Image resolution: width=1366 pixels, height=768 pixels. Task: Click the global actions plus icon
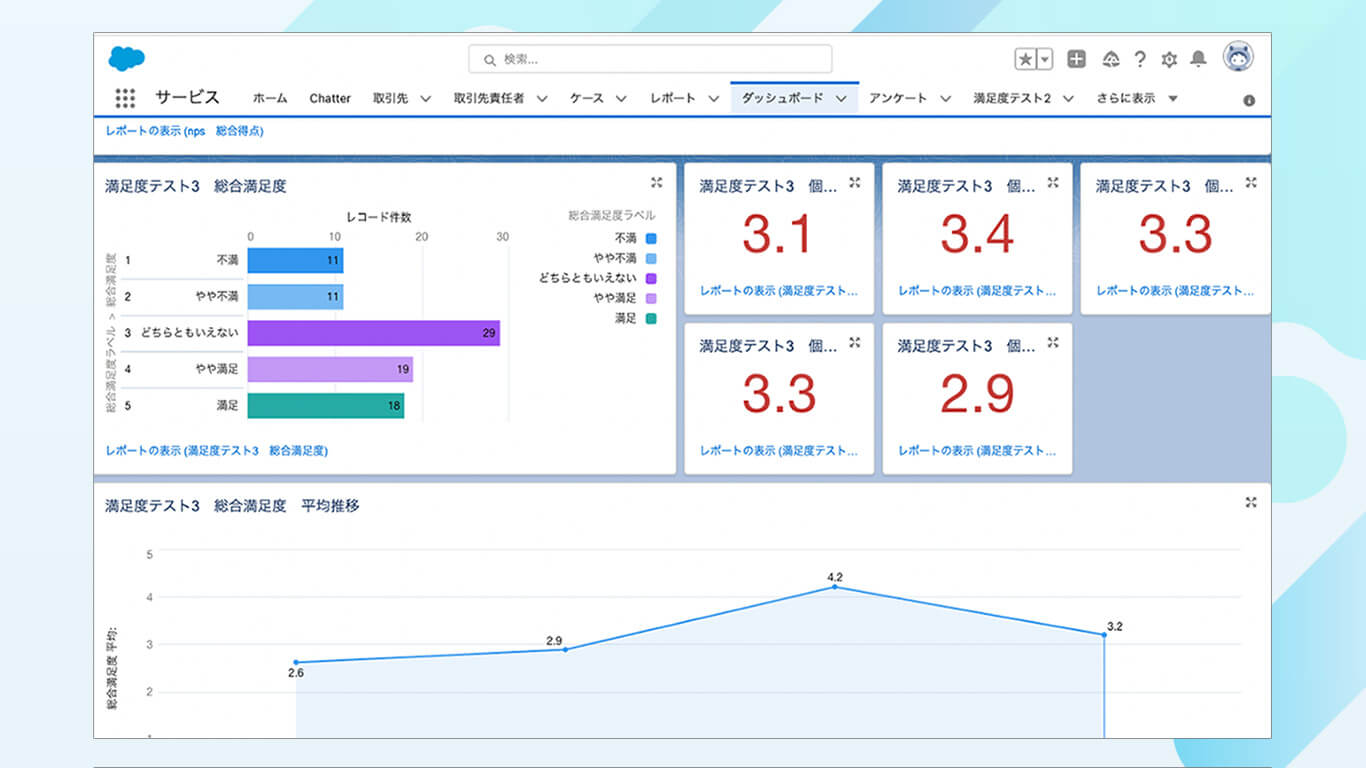click(1076, 59)
